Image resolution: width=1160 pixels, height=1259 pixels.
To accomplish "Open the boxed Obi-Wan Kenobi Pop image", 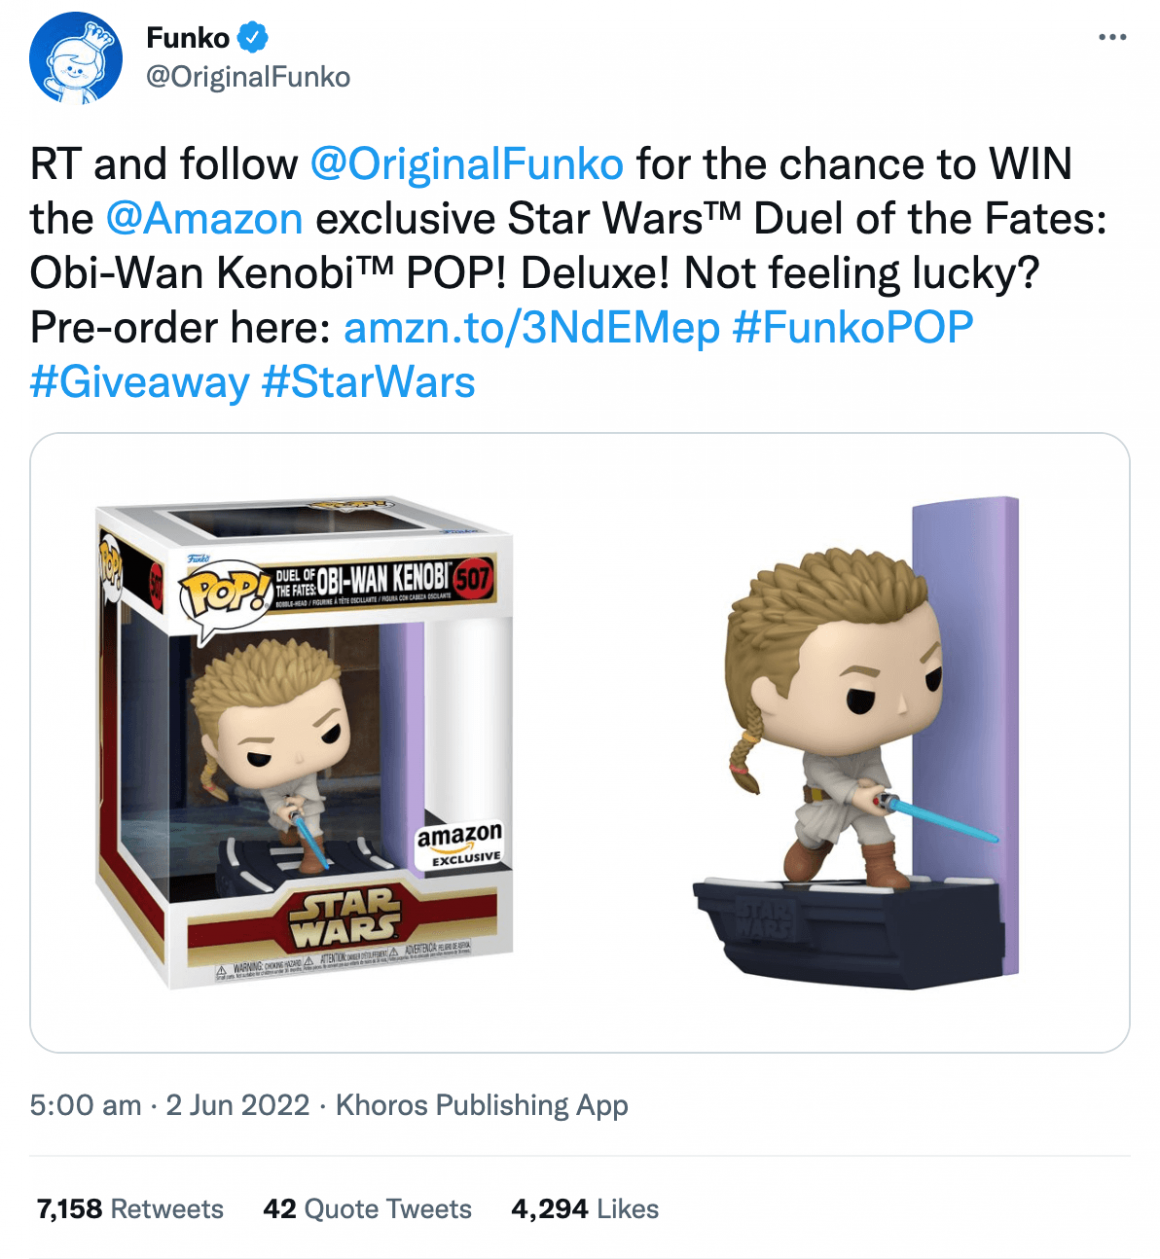I will point(305,743).
